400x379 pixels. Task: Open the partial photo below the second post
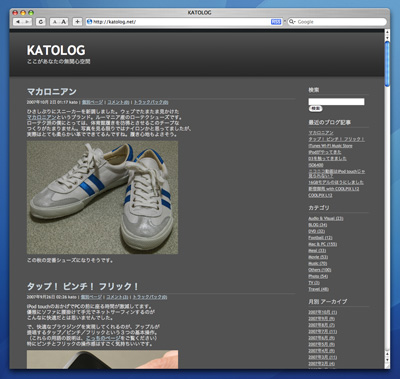(x=102, y=359)
